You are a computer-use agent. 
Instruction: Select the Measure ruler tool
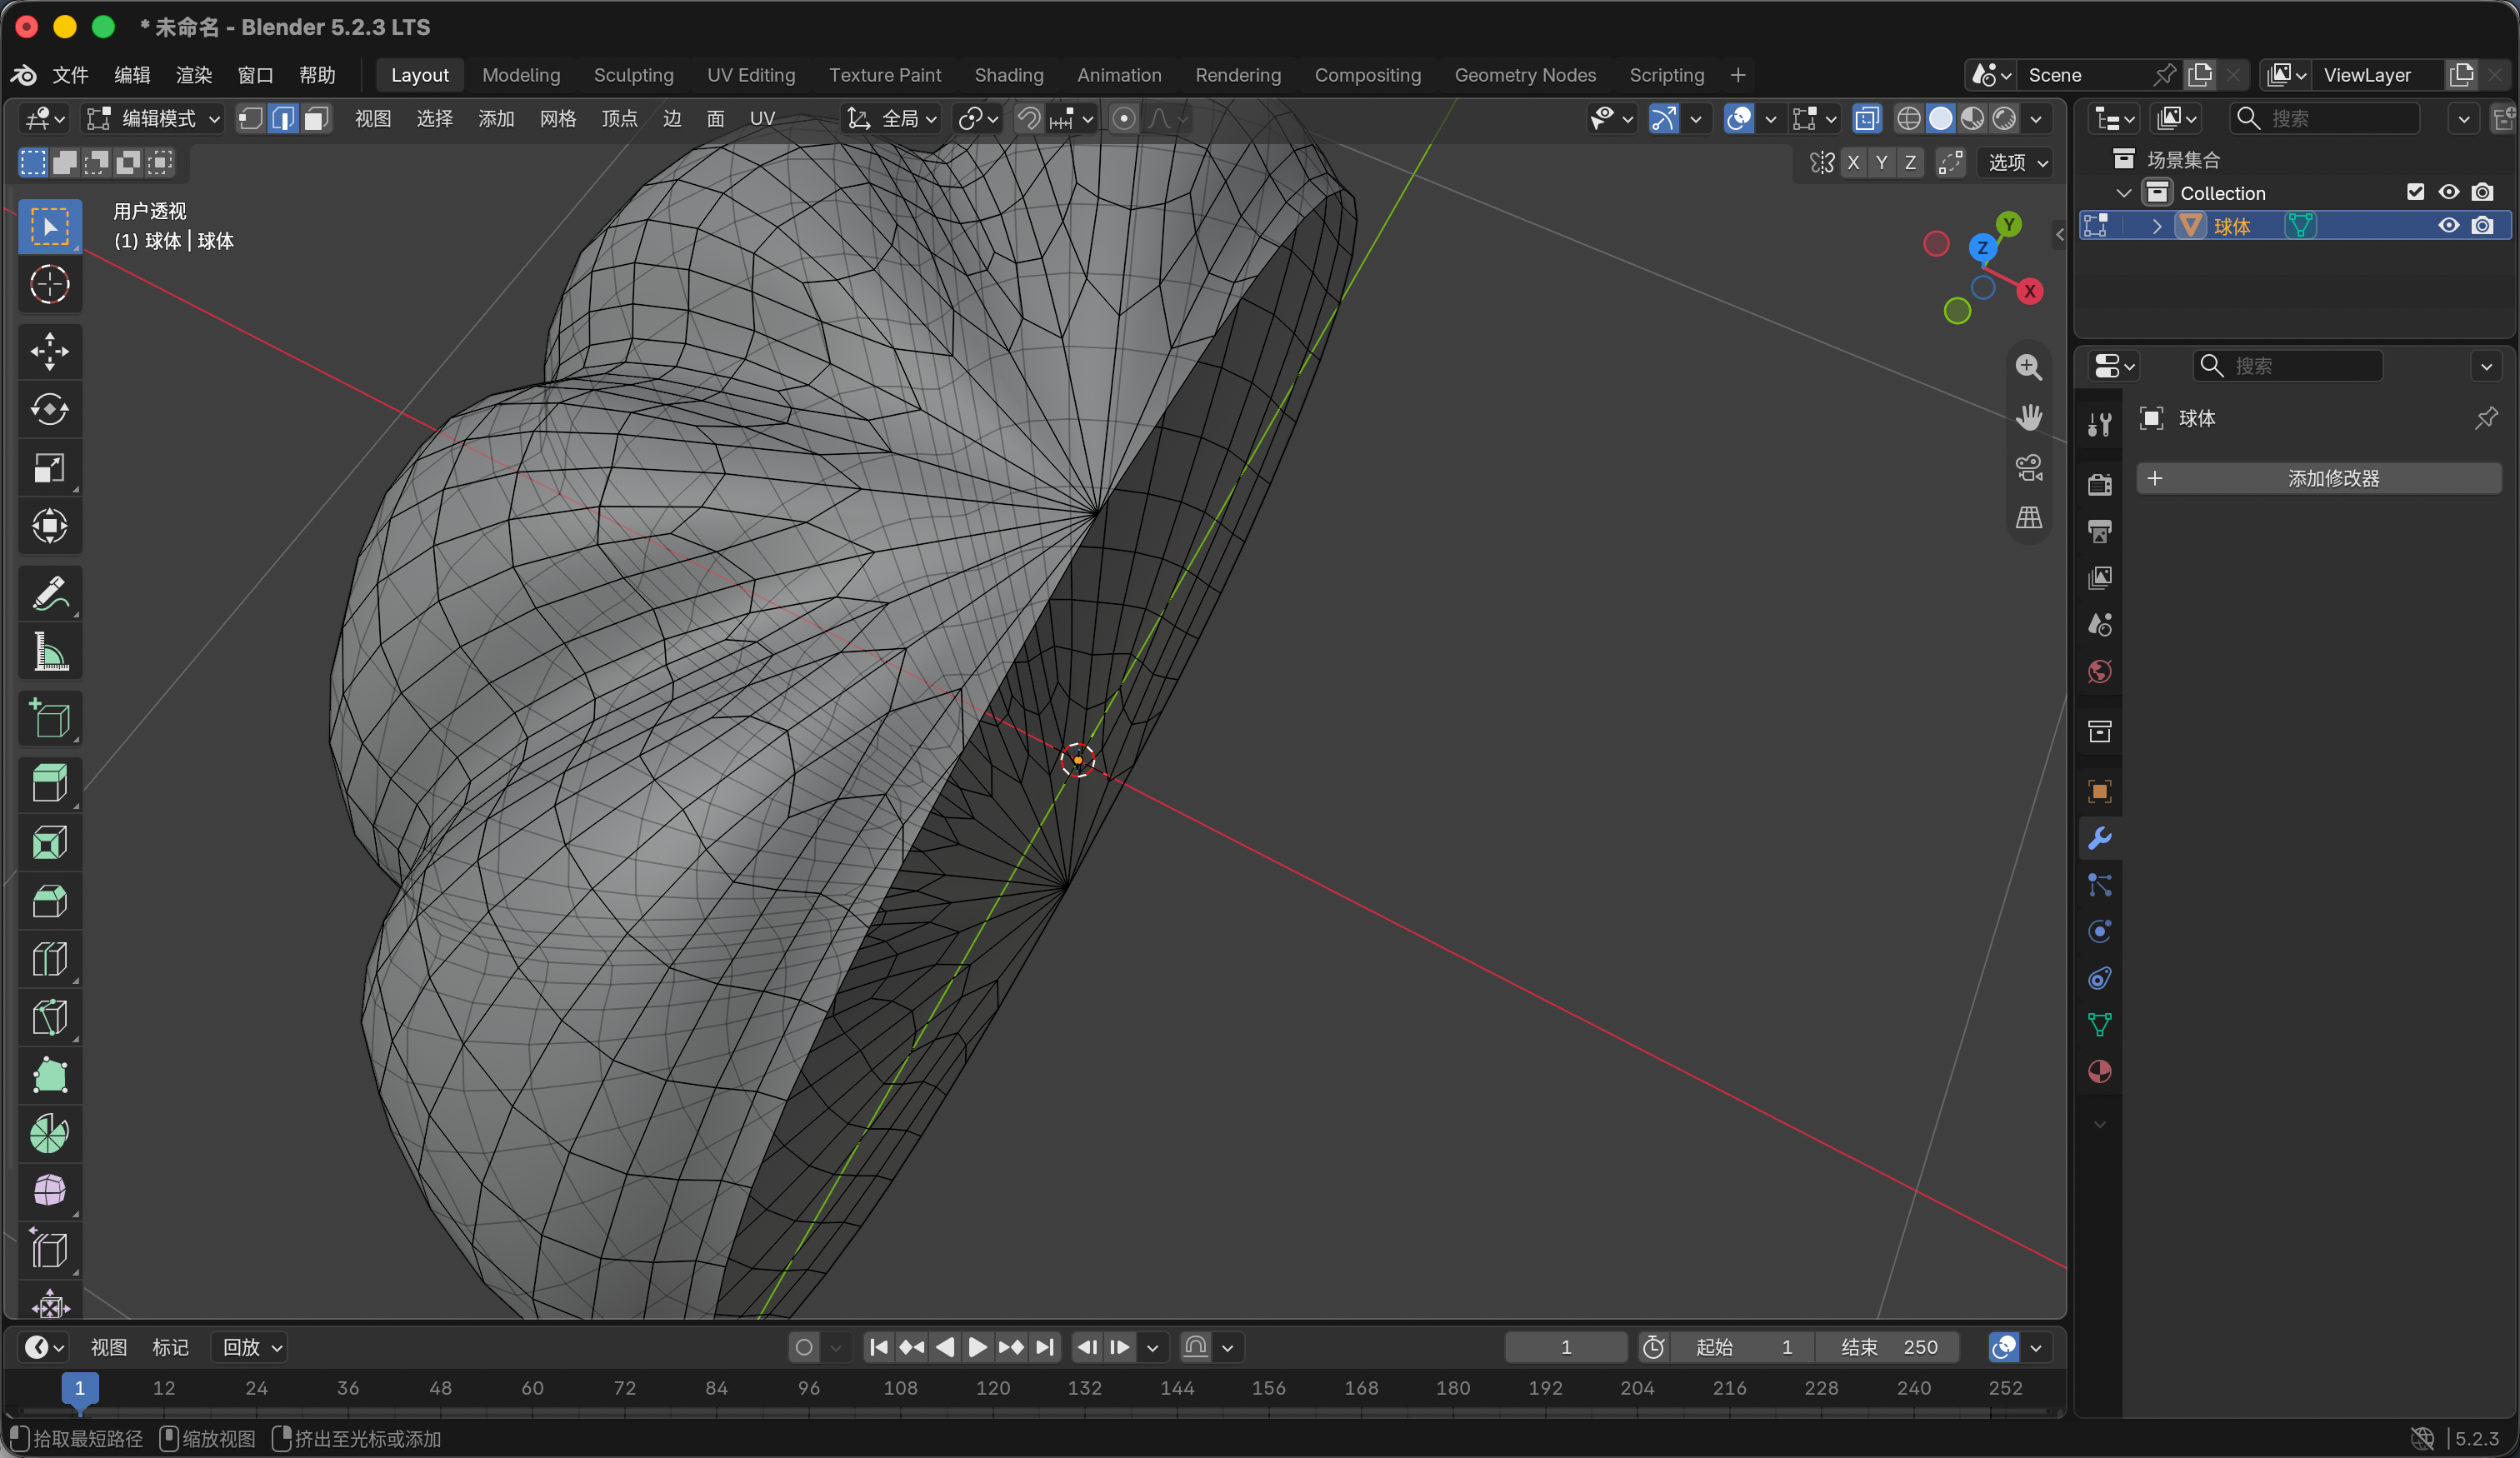pos(49,652)
